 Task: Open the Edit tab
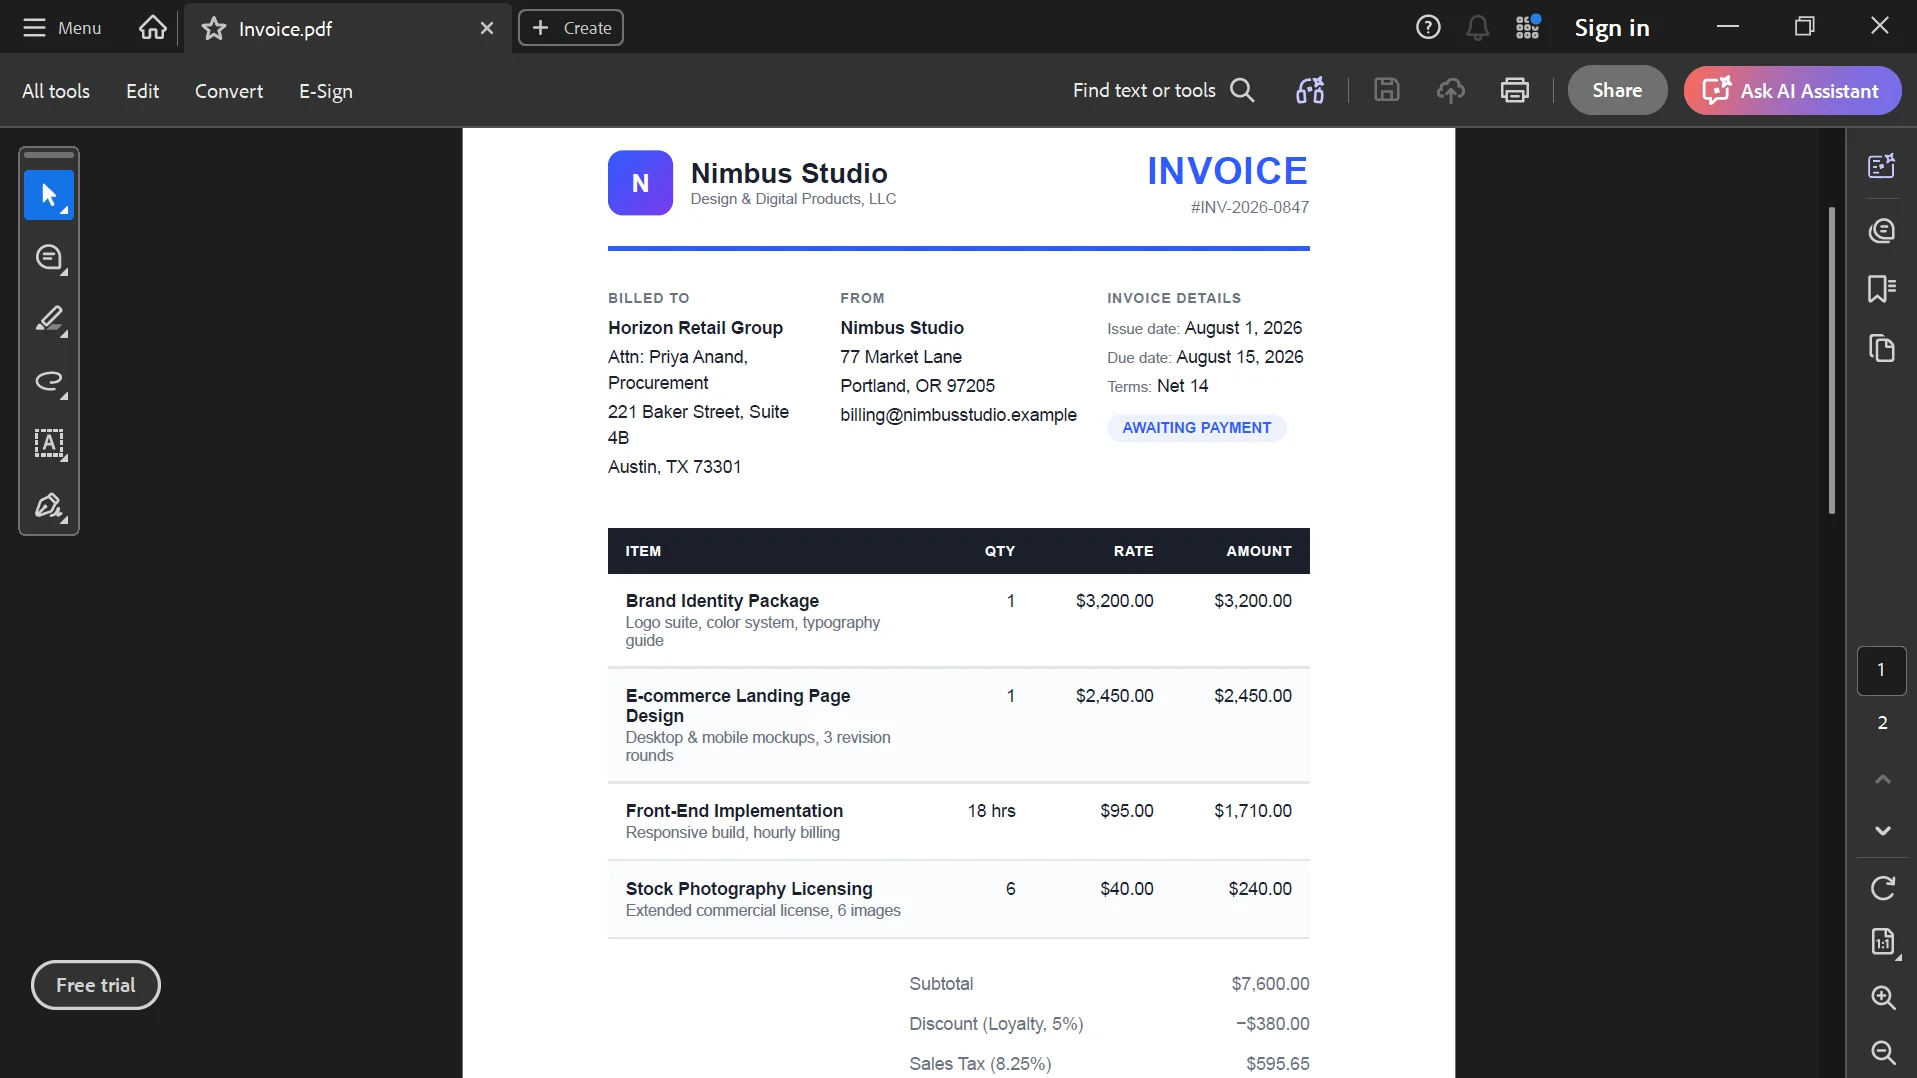pyautogui.click(x=142, y=91)
